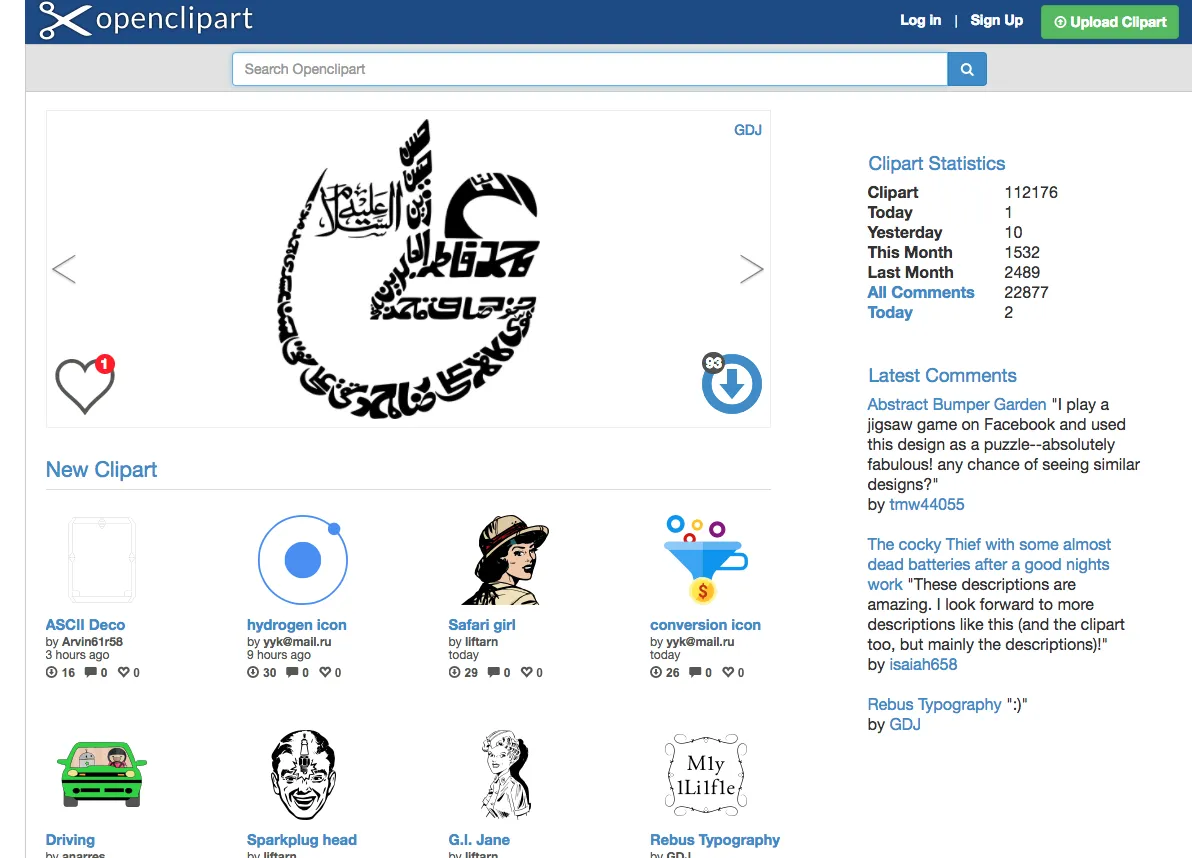Open the Latest Comments heading
This screenshot has width=1192, height=858.
click(x=942, y=375)
